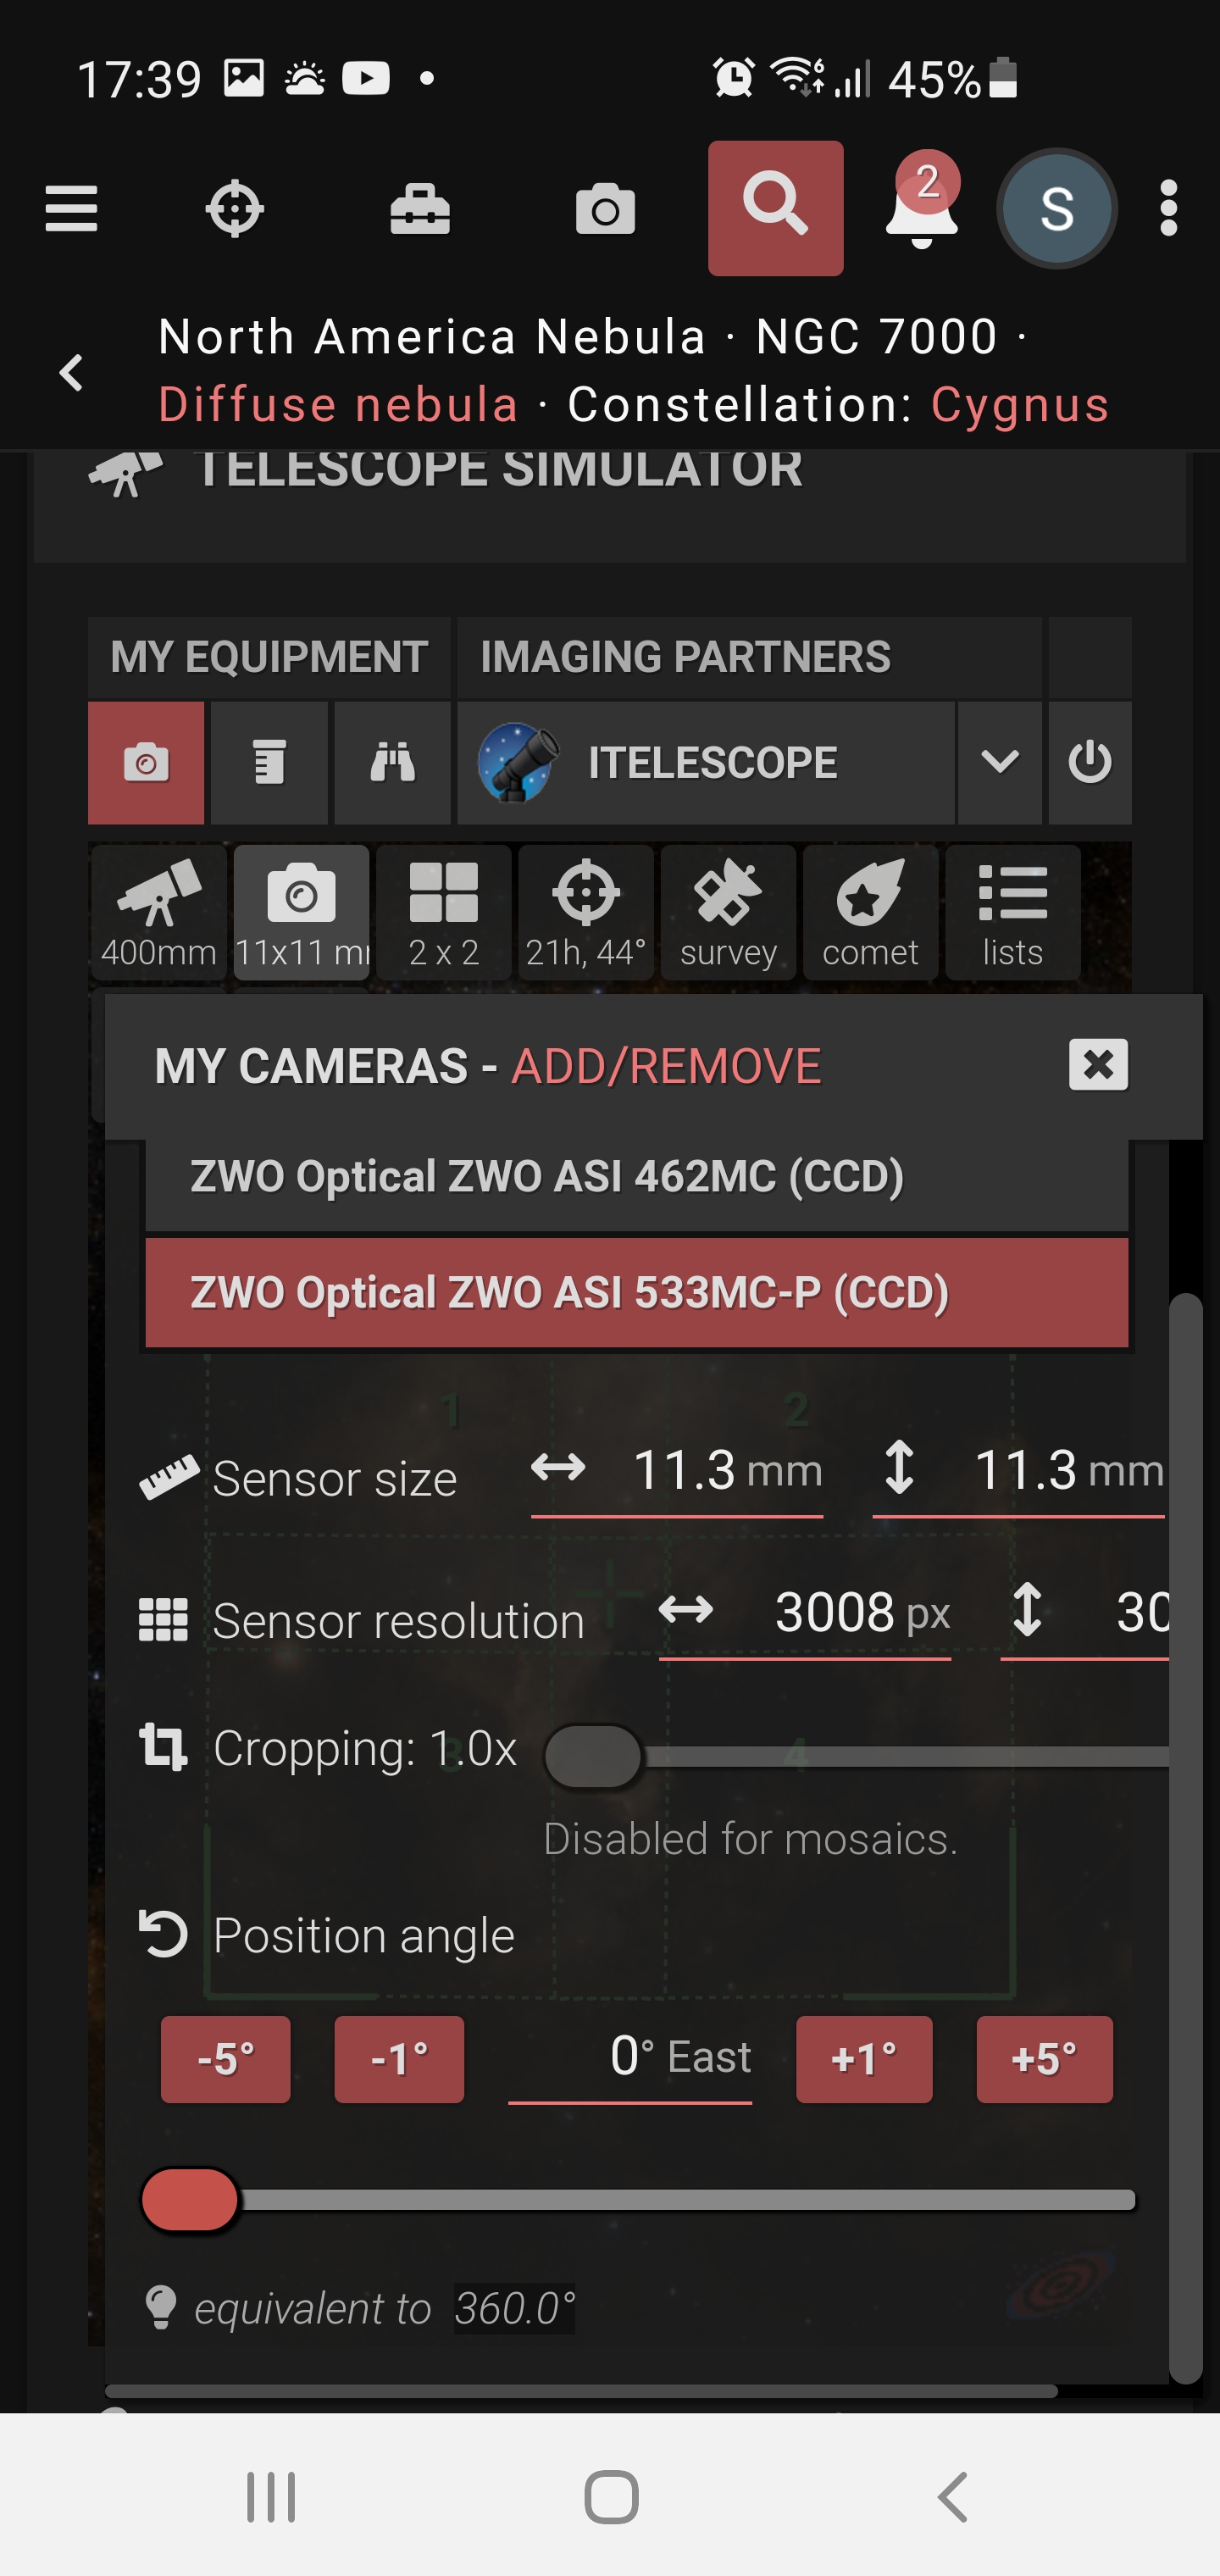Tap the sensor width 11.3 mm field
This screenshot has width=1220, height=2576.
point(686,1471)
